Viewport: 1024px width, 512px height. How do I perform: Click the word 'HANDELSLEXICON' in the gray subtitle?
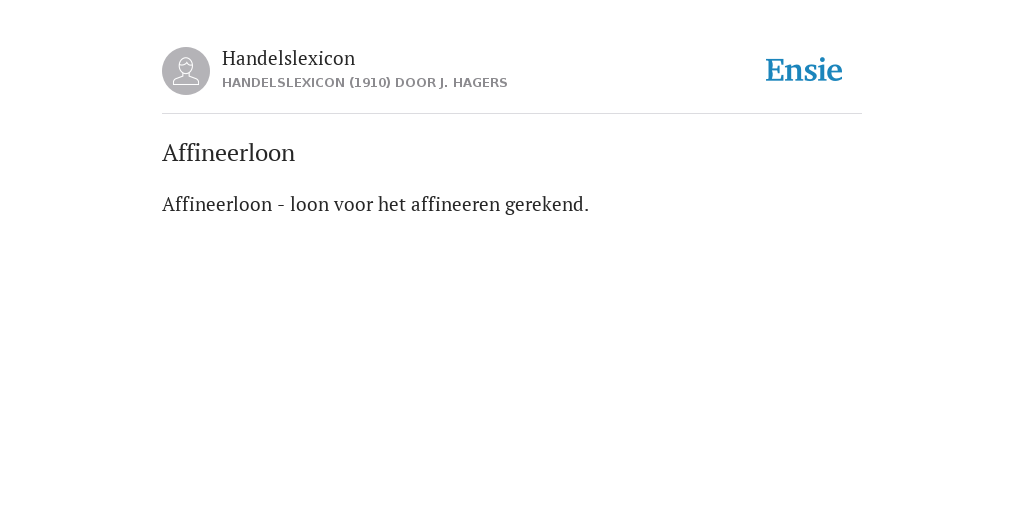tap(283, 83)
